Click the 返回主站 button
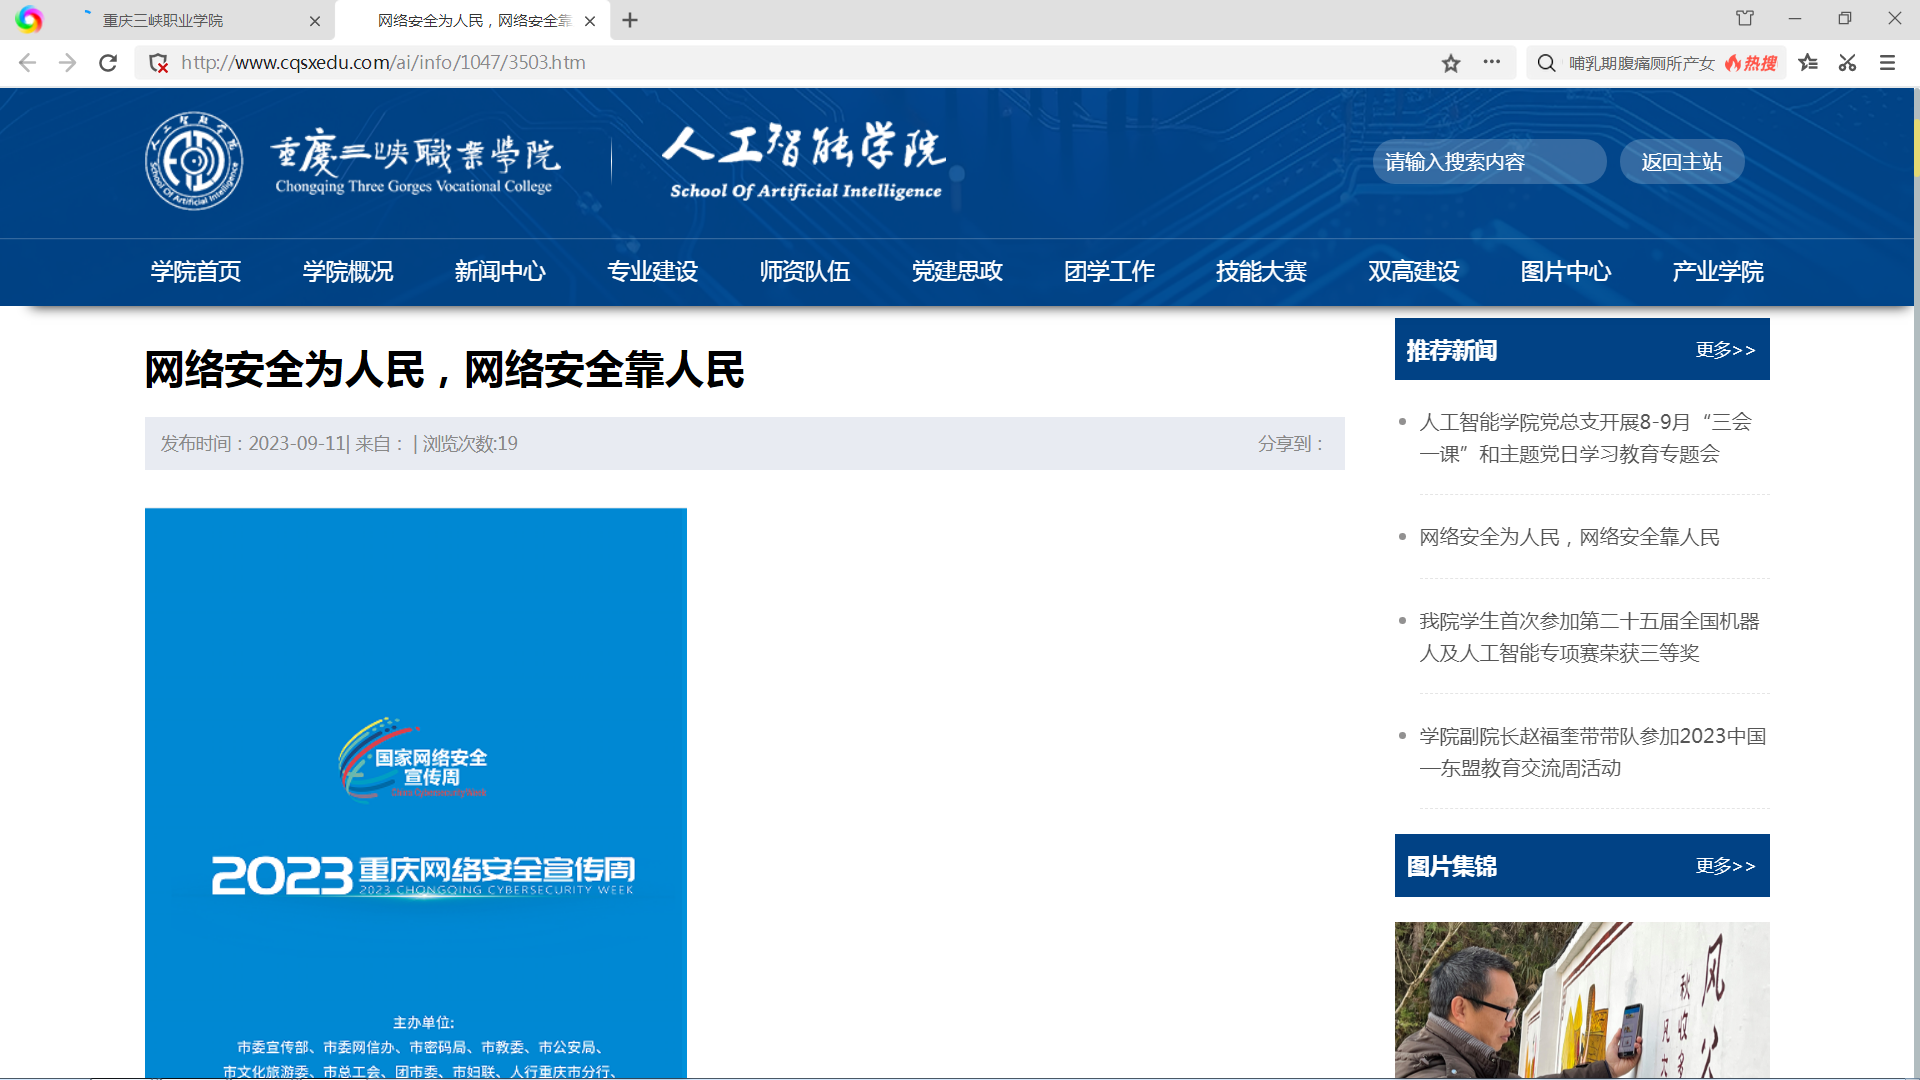The image size is (1920, 1080). click(x=1681, y=162)
